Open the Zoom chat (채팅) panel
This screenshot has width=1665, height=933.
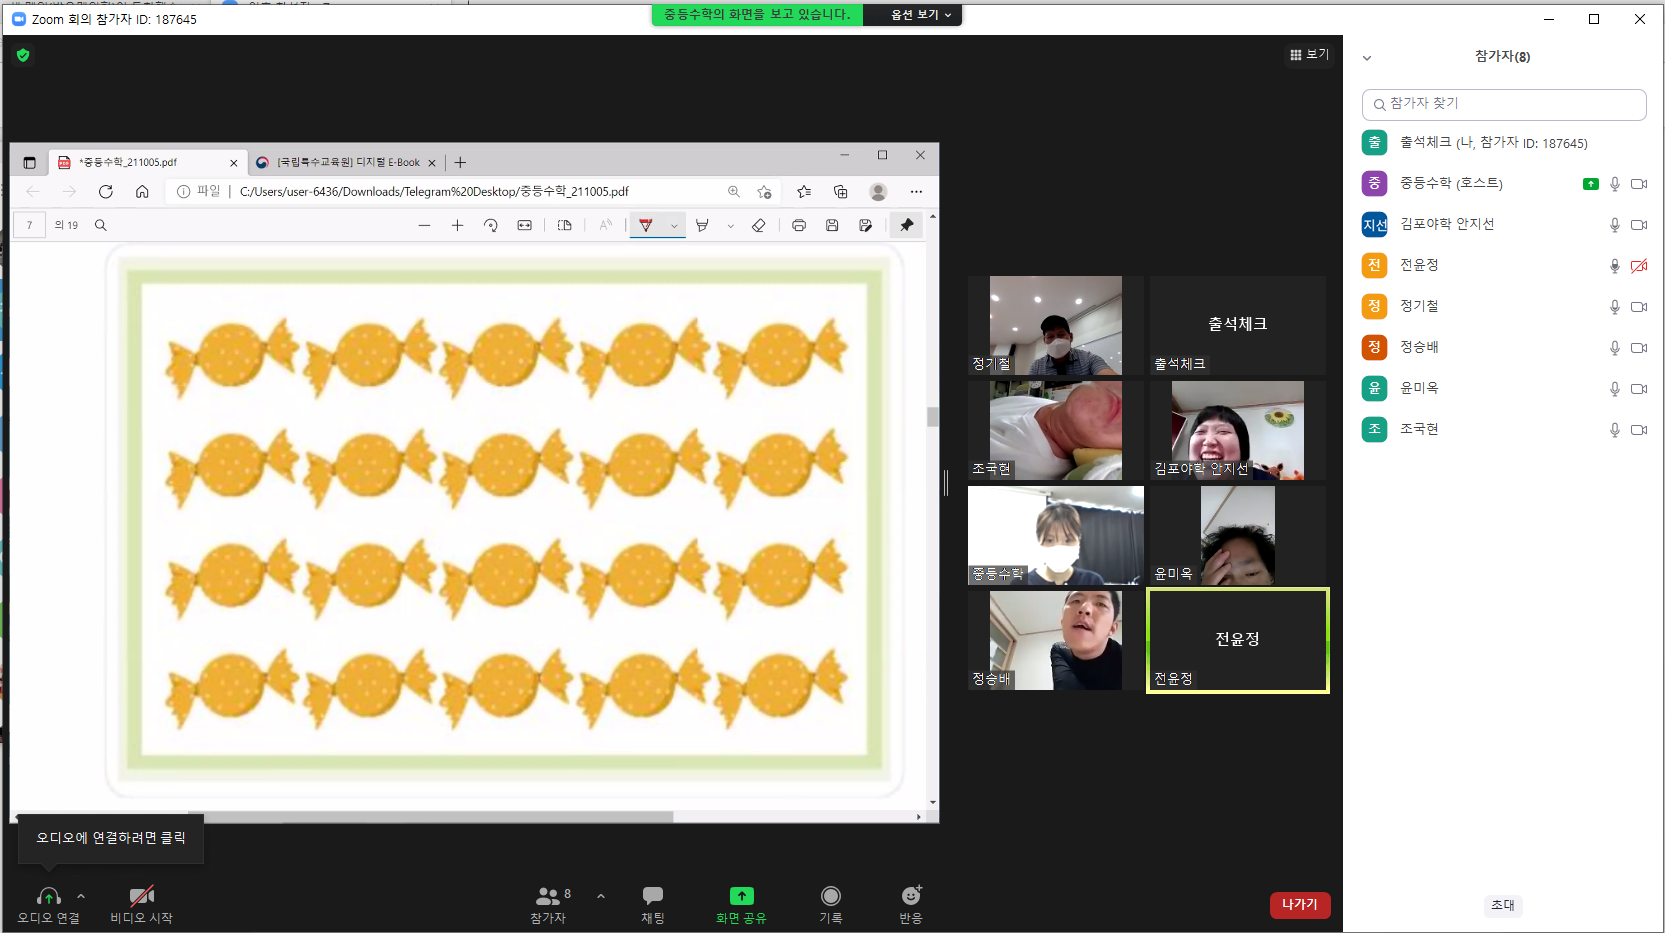click(653, 904)
